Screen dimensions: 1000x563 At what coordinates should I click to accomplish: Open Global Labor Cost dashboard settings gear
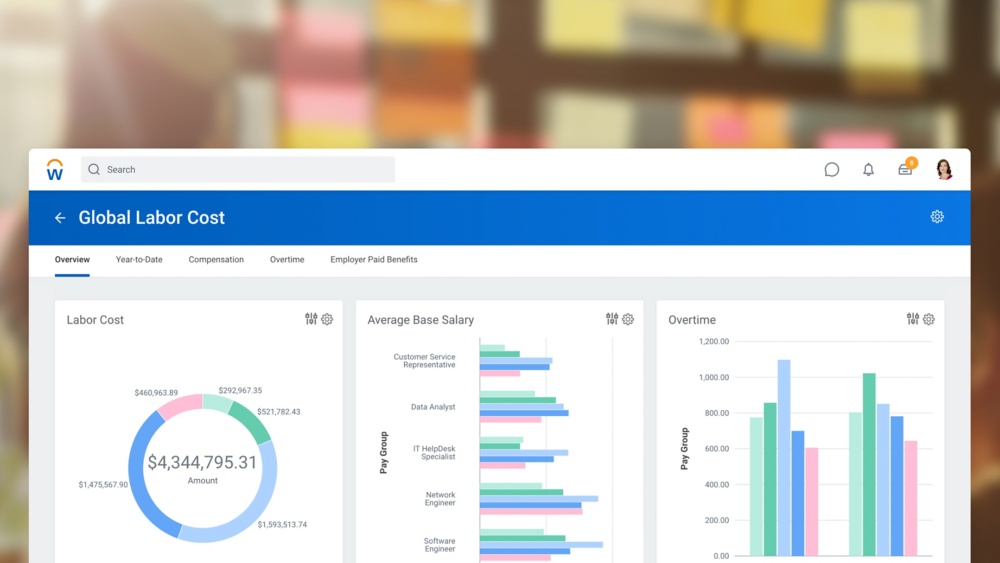[x=937, y=217]
